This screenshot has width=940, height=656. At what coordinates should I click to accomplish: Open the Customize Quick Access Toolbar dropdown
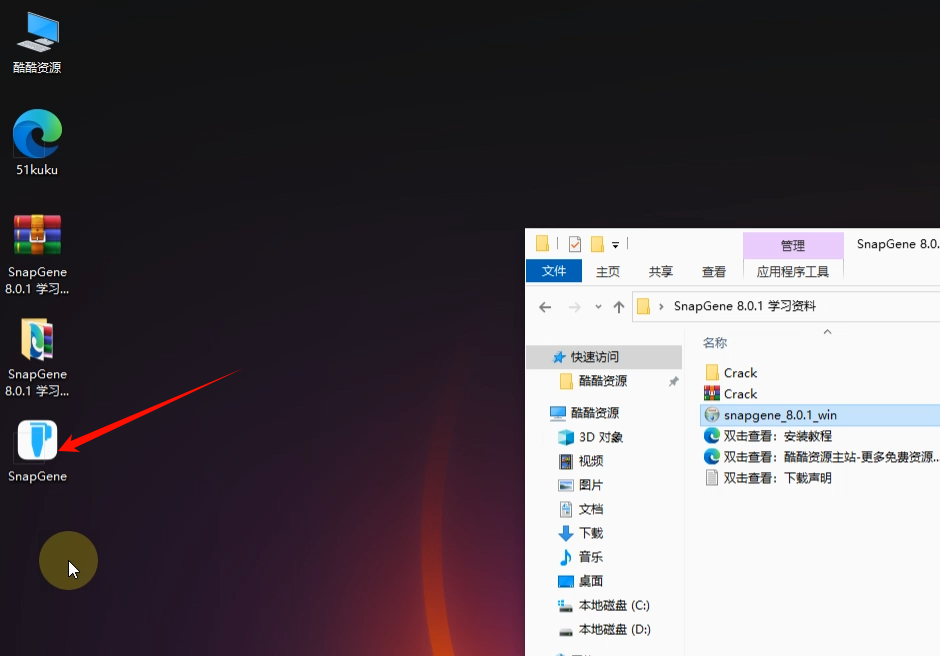pyautogui.click(x=615, y=245)
